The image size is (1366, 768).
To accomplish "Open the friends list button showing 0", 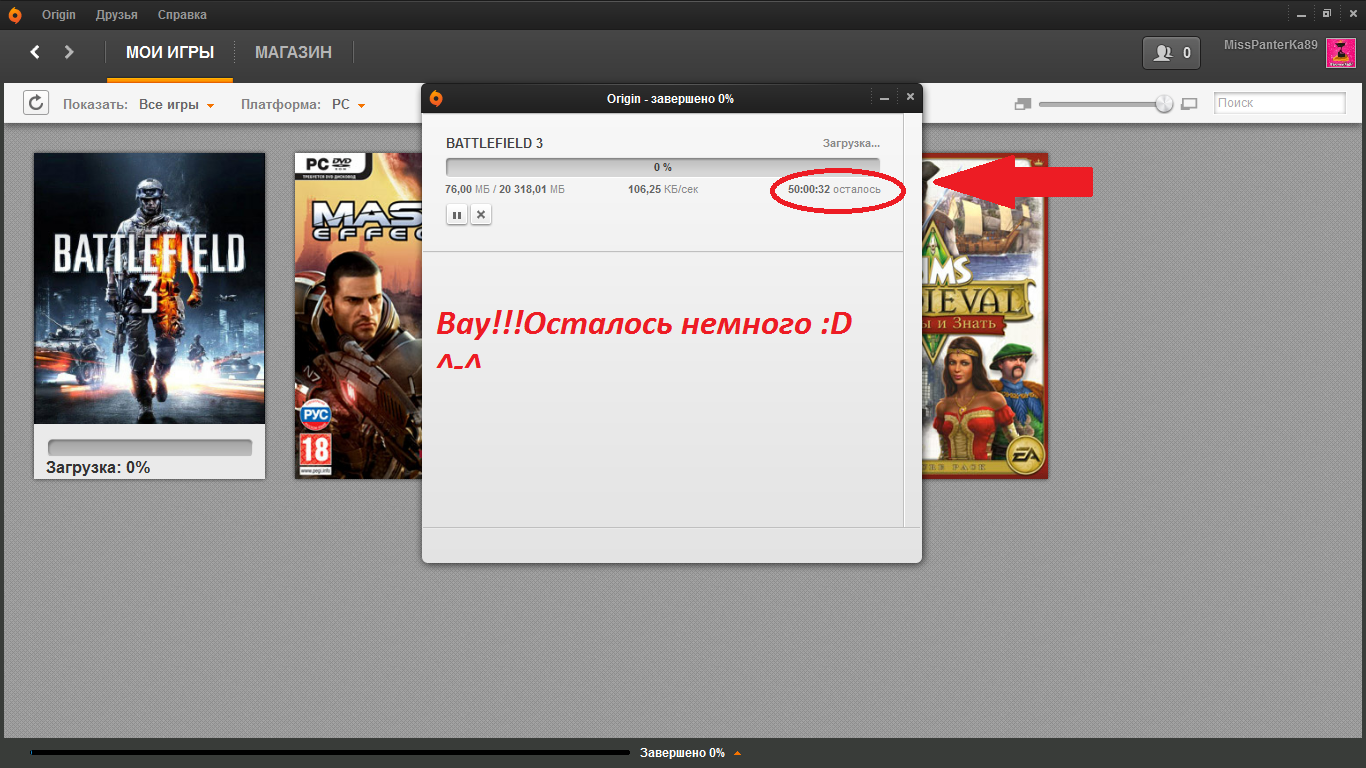I will coord(1171,53).
